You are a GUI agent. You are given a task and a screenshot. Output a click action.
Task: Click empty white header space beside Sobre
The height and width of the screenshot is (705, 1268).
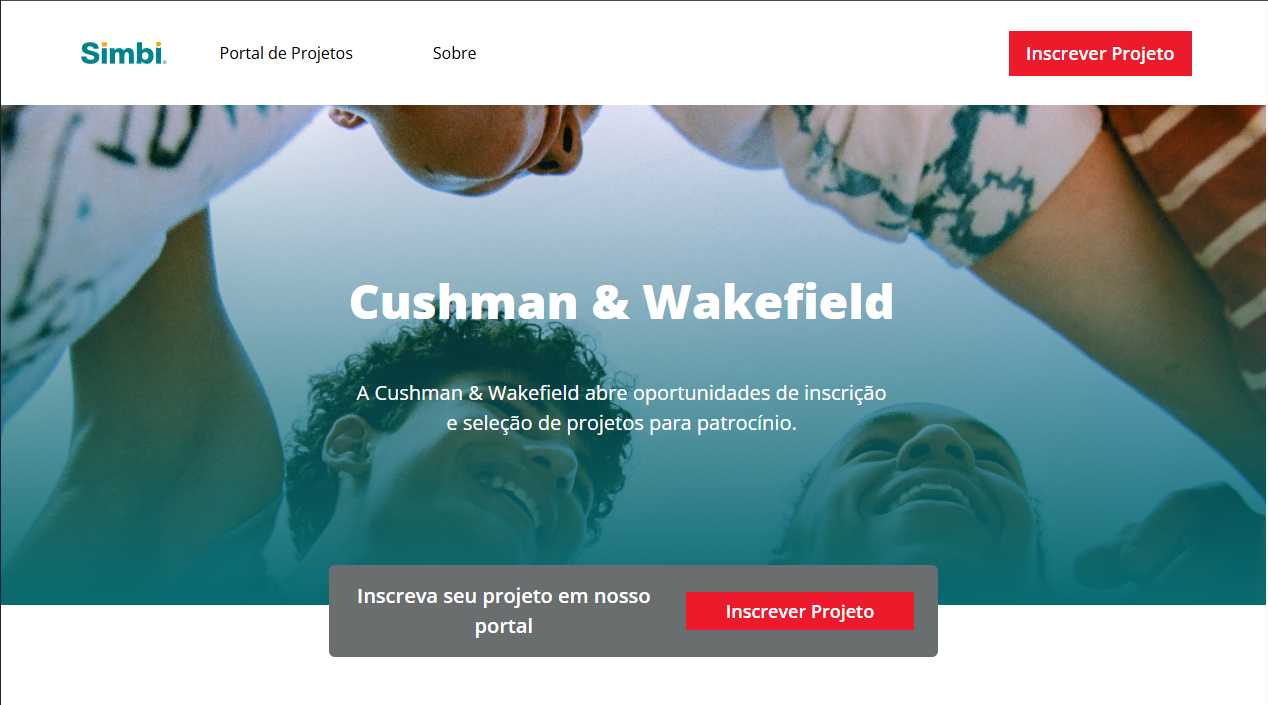click(740, 53)
